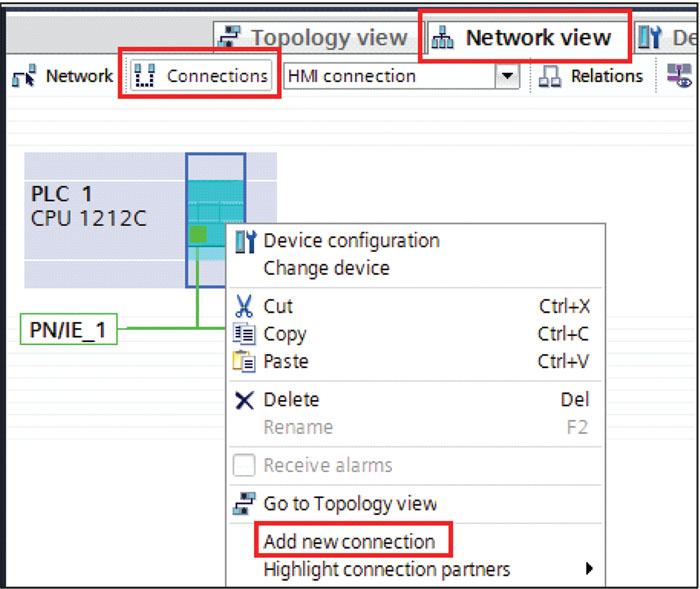
Task: Click the Relations icon in toolbar
Action: point(550,76)
